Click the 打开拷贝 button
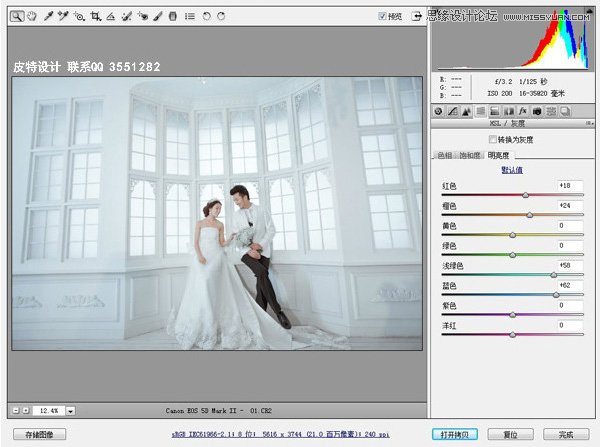This screenshot has width=600, height=447. (x=456, y=434)
